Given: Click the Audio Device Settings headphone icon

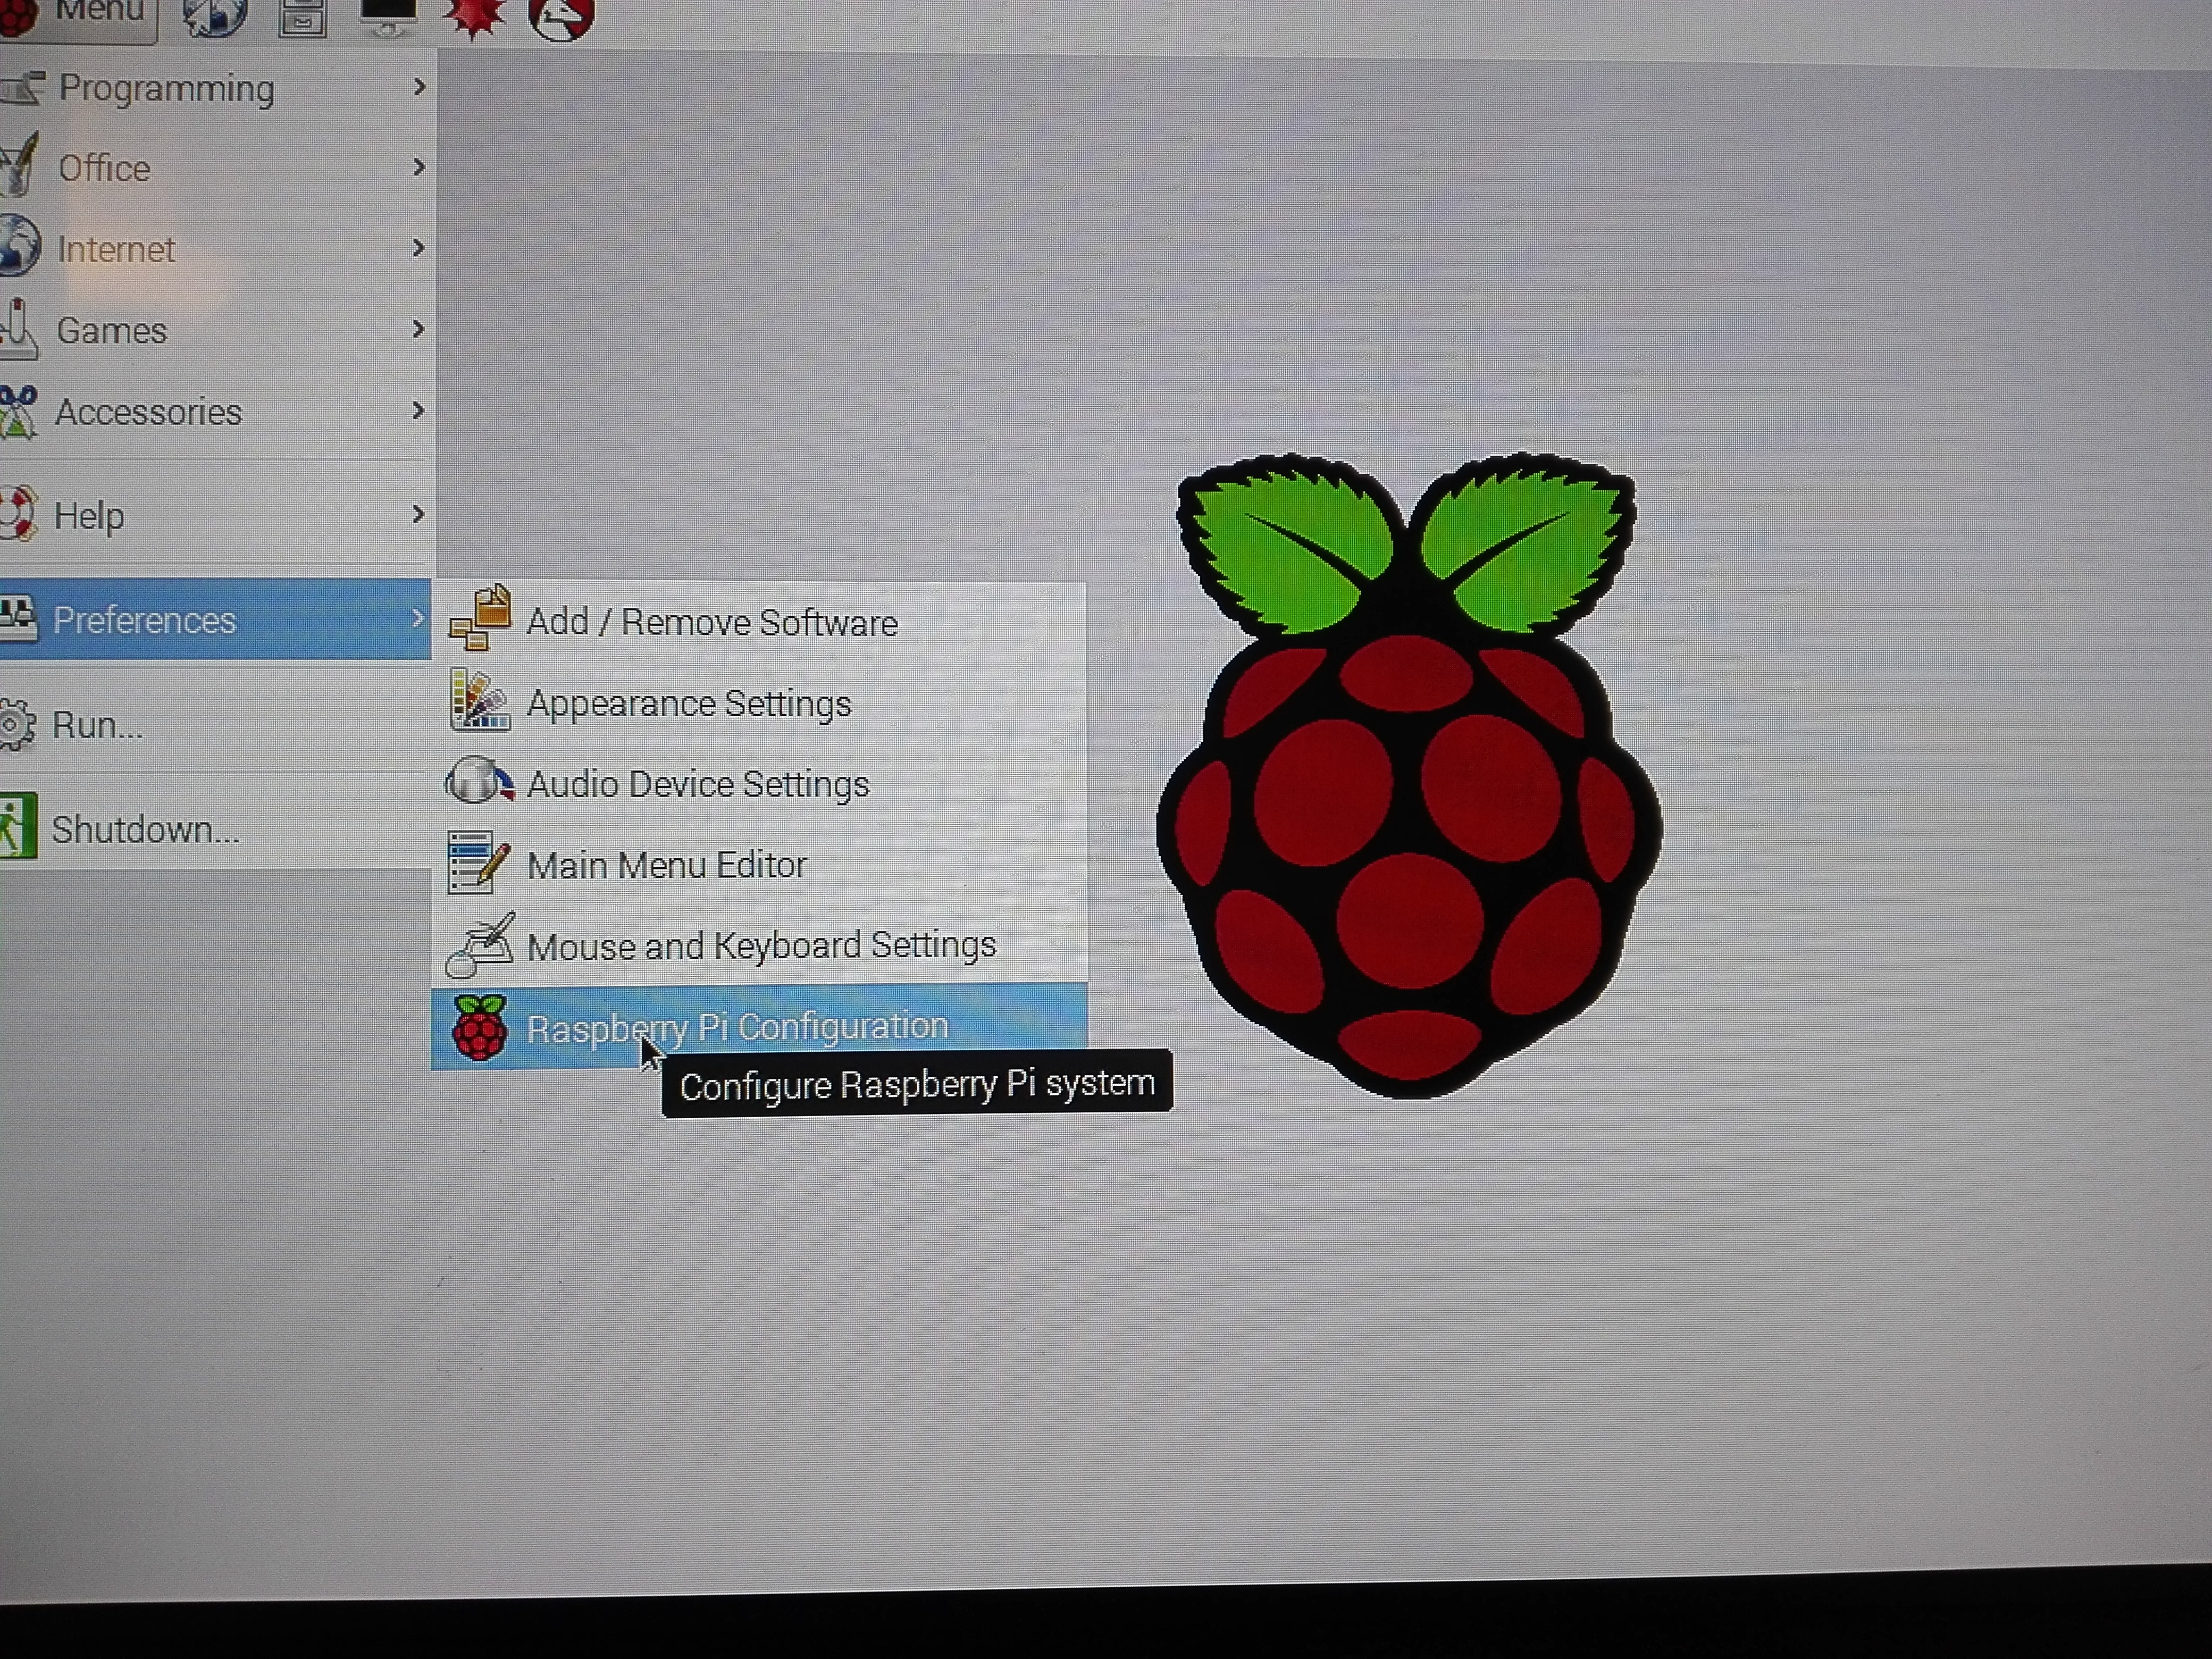Looking at the screenshot, I should click(x=479, y=781).
